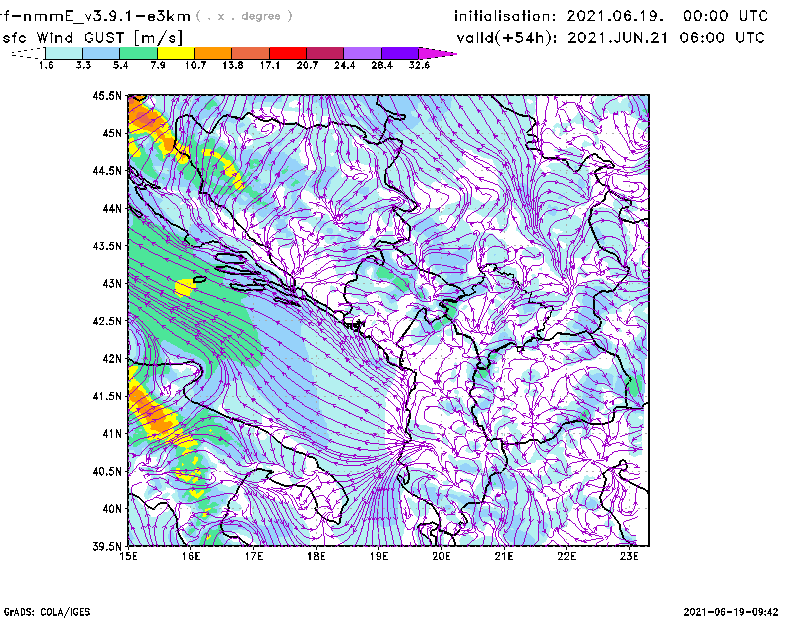Select the violet 28.4–32.6 legend swatch
This screenshot has width=800, height=618.
[x=400, y=53]
